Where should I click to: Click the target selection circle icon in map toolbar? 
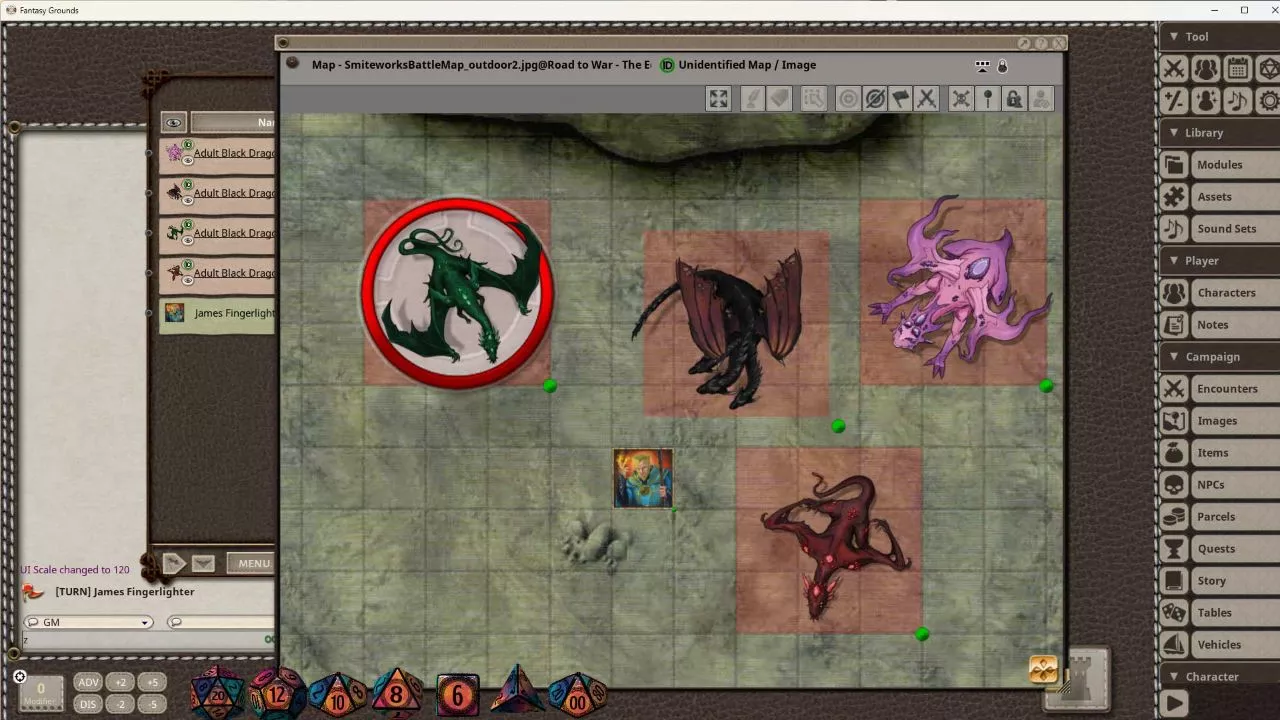[x=848, y=98]
